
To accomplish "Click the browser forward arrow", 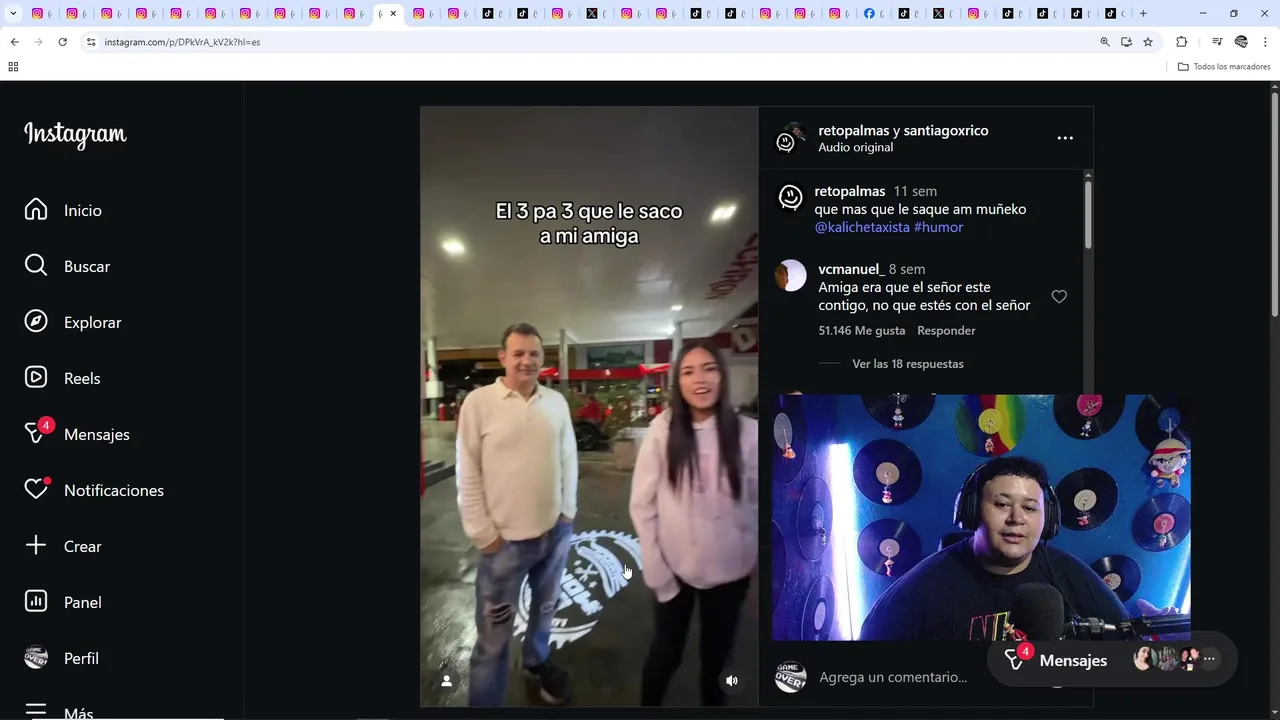I will point(38,42).
